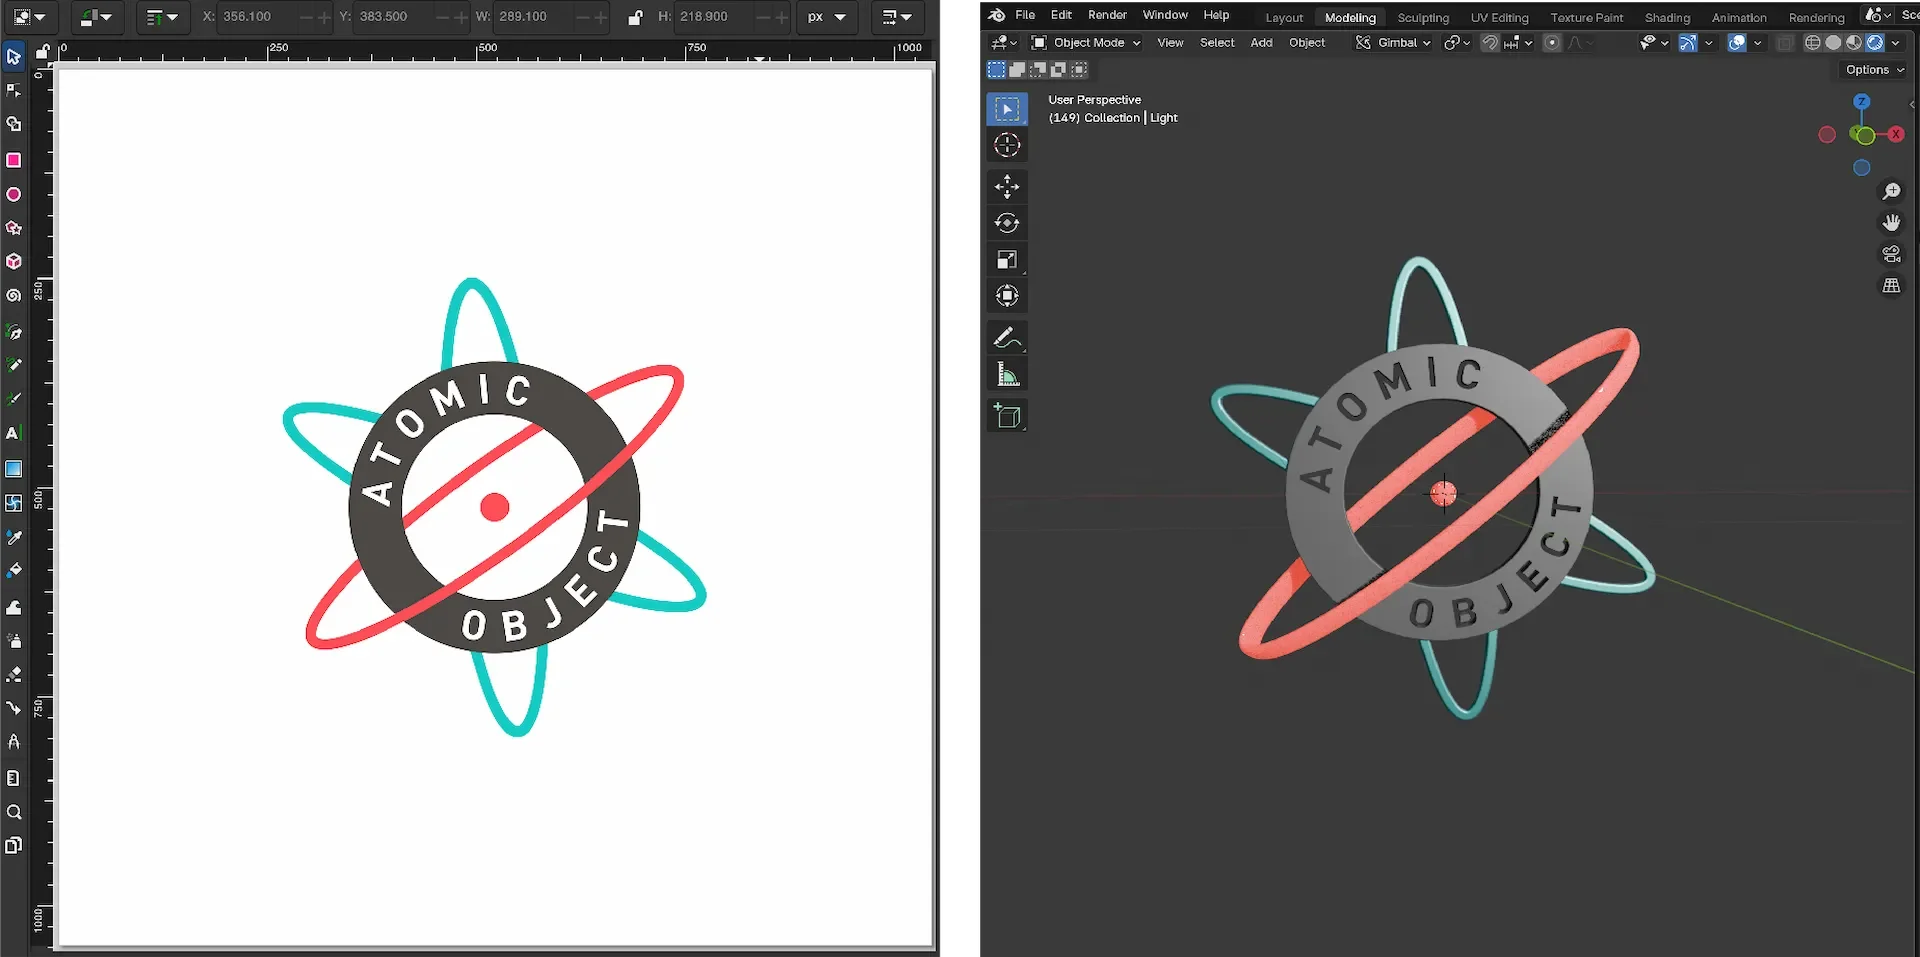Open the Blender File menu
Screen dimensions: 1920x957
1025,15
